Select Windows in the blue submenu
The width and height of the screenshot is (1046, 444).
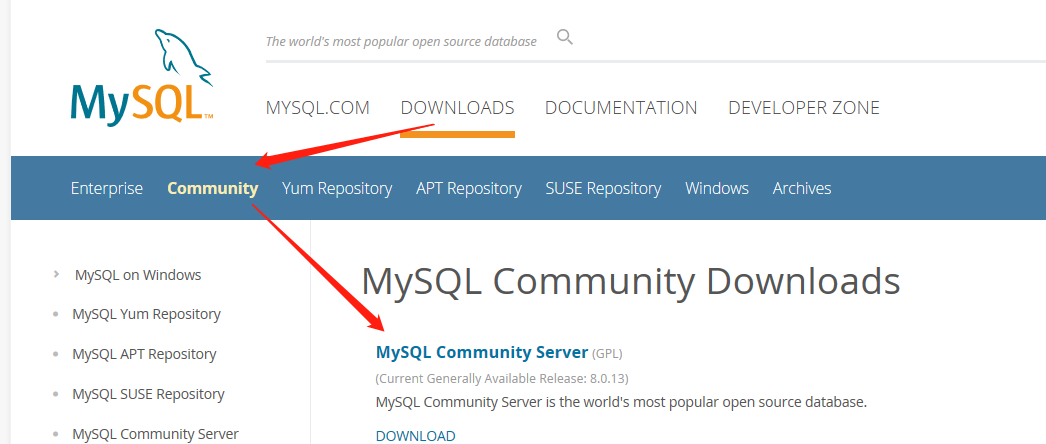click(x=717, y=189)
